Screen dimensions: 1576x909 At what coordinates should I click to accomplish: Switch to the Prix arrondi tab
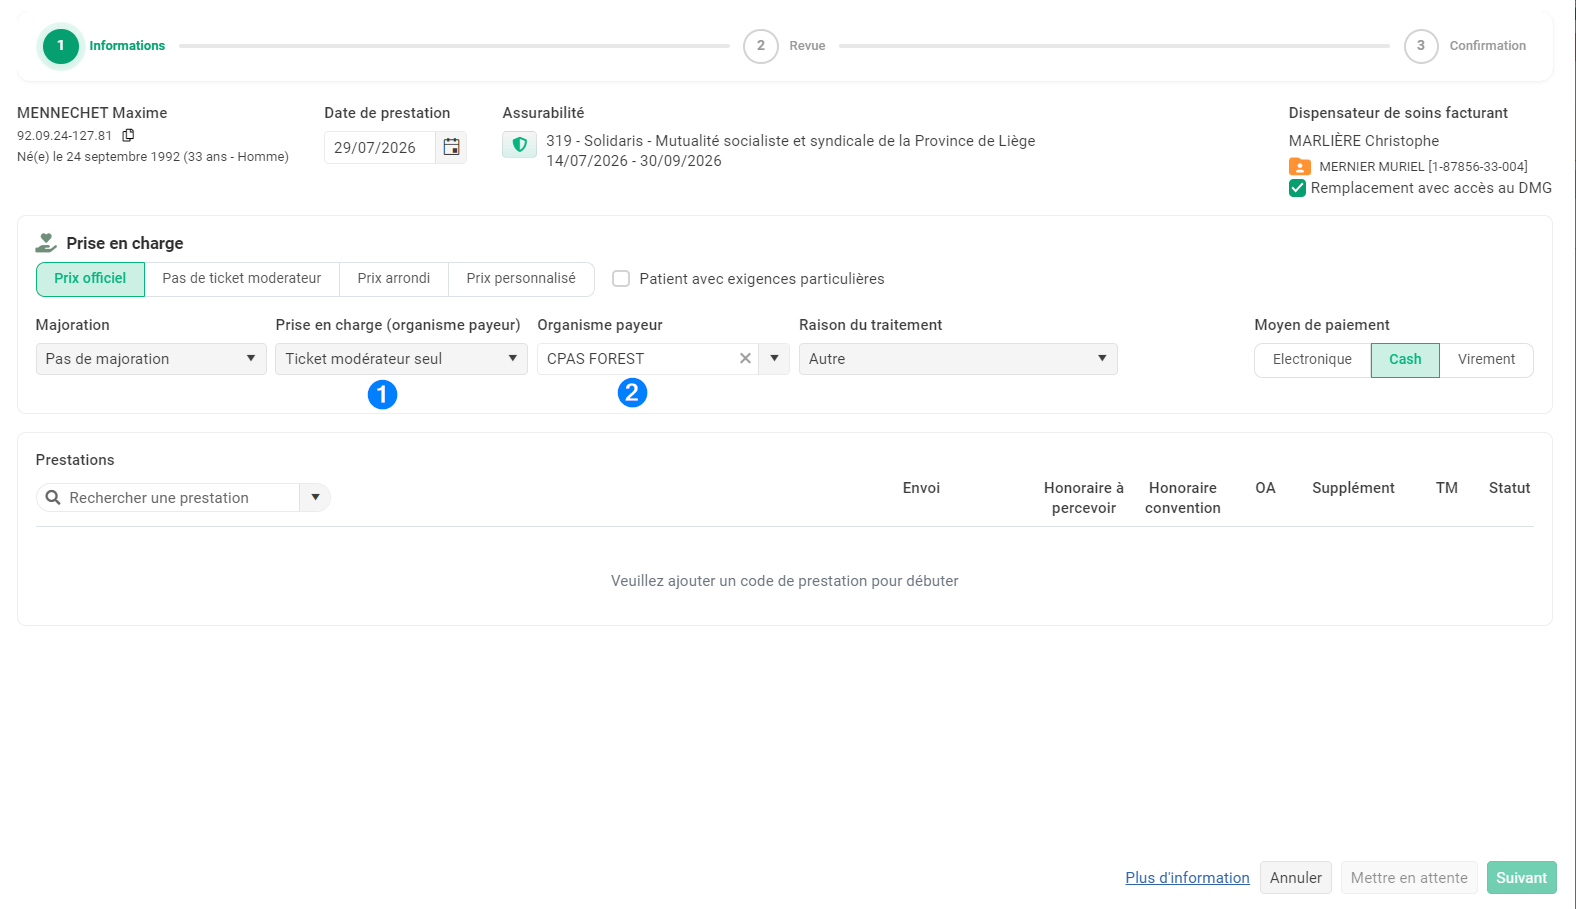point(394,279)
